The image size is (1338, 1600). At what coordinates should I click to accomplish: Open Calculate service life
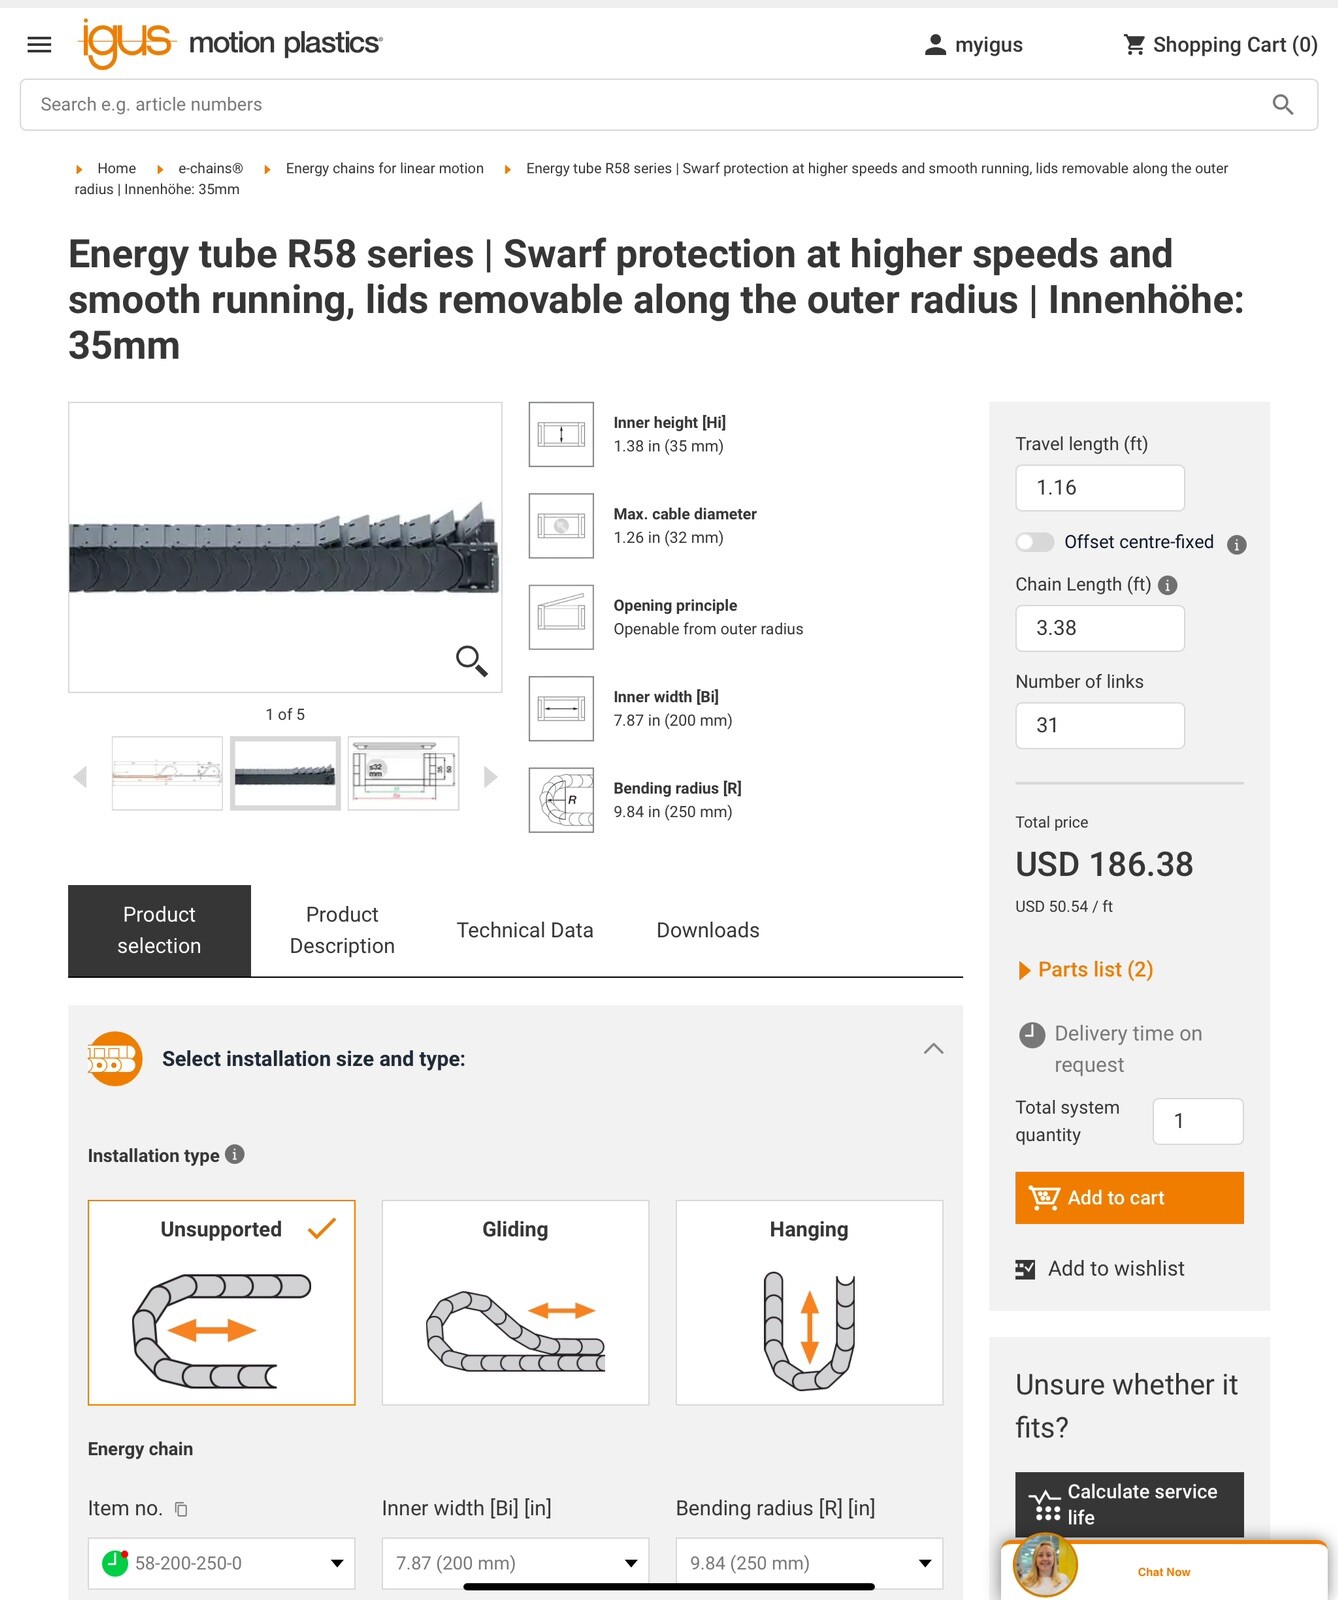tap(1128, 1504)
